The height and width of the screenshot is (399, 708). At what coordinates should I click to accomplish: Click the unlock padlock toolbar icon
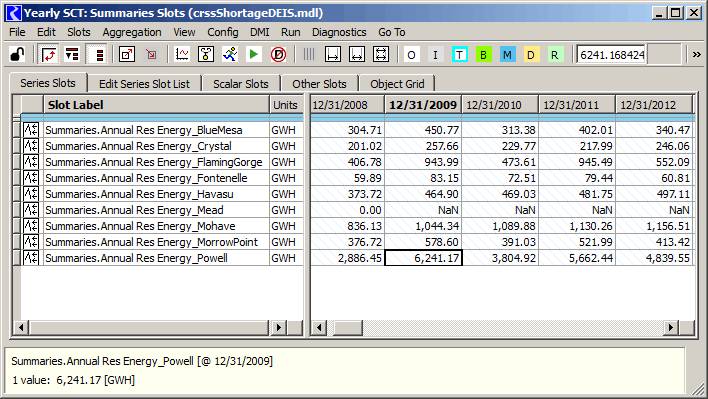click(x=18, y=55)
